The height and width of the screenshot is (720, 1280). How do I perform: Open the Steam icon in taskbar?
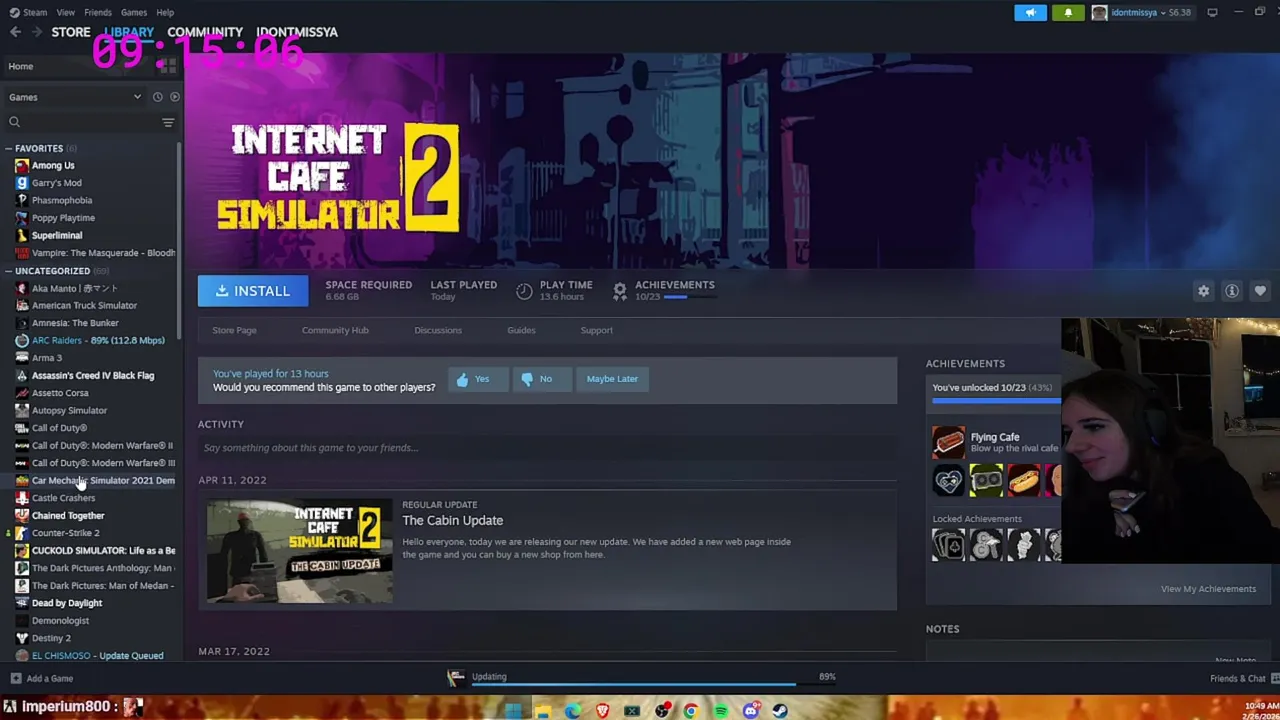point(779,711)
